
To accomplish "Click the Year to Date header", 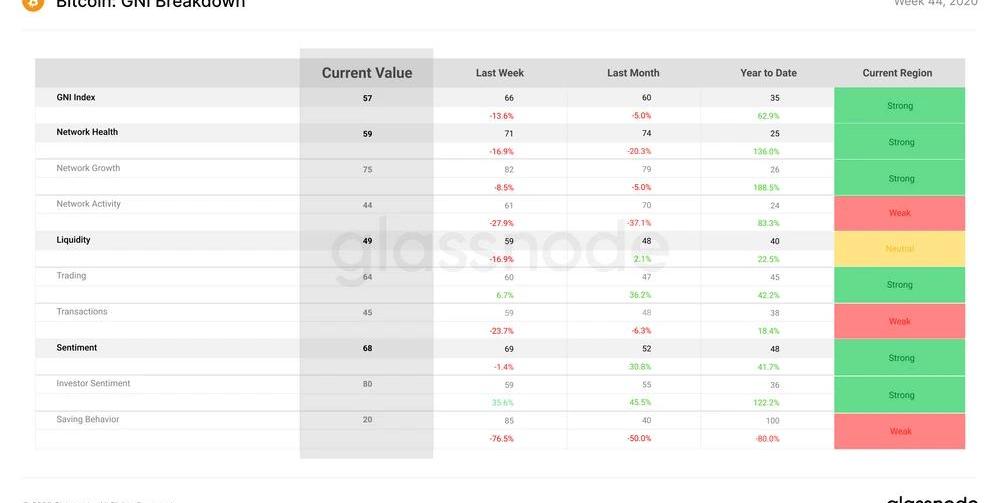I will click(768, 73).
